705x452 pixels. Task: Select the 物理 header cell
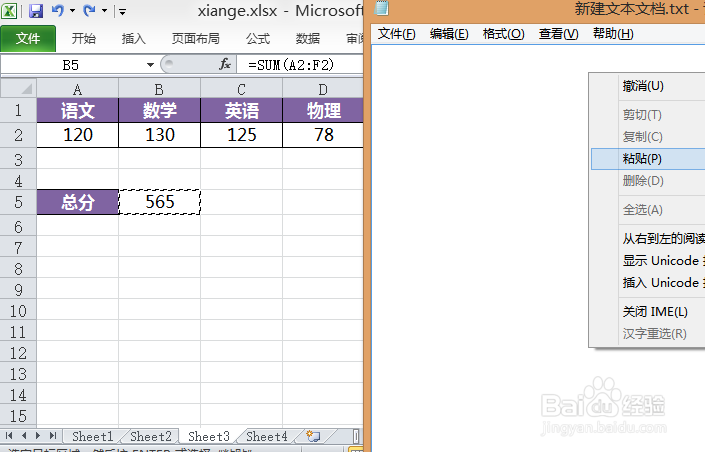(x=323, y=111)
